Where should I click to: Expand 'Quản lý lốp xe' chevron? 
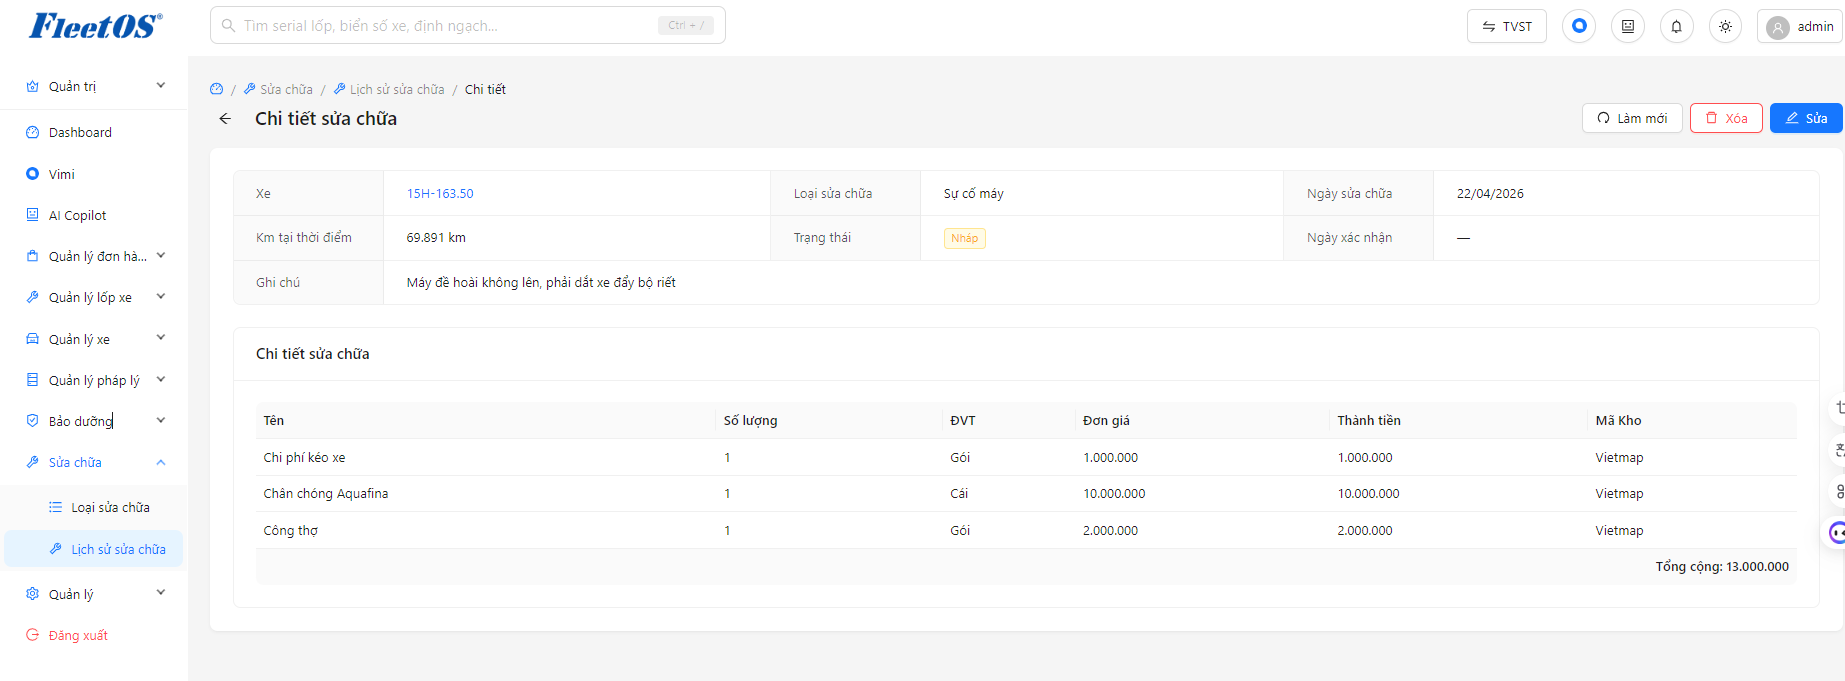click(161, 297)
